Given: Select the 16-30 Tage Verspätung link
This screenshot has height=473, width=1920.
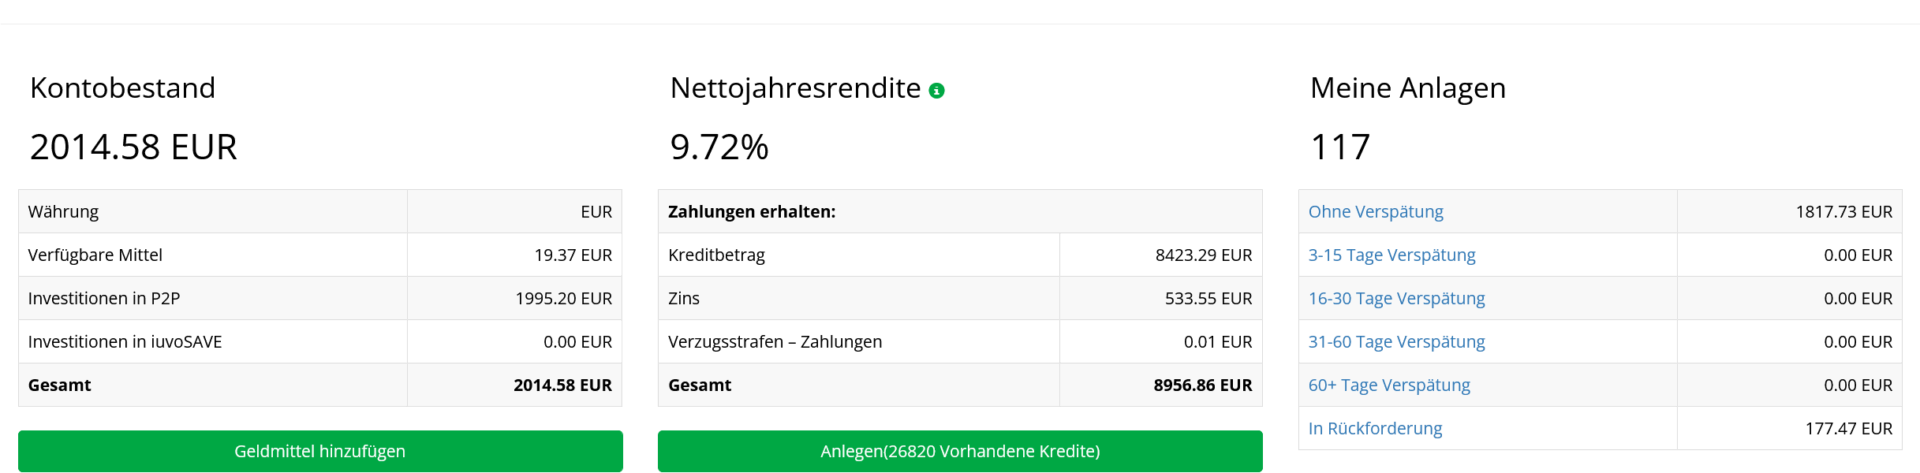Looking at the screenshot, I should [1396, 298].
